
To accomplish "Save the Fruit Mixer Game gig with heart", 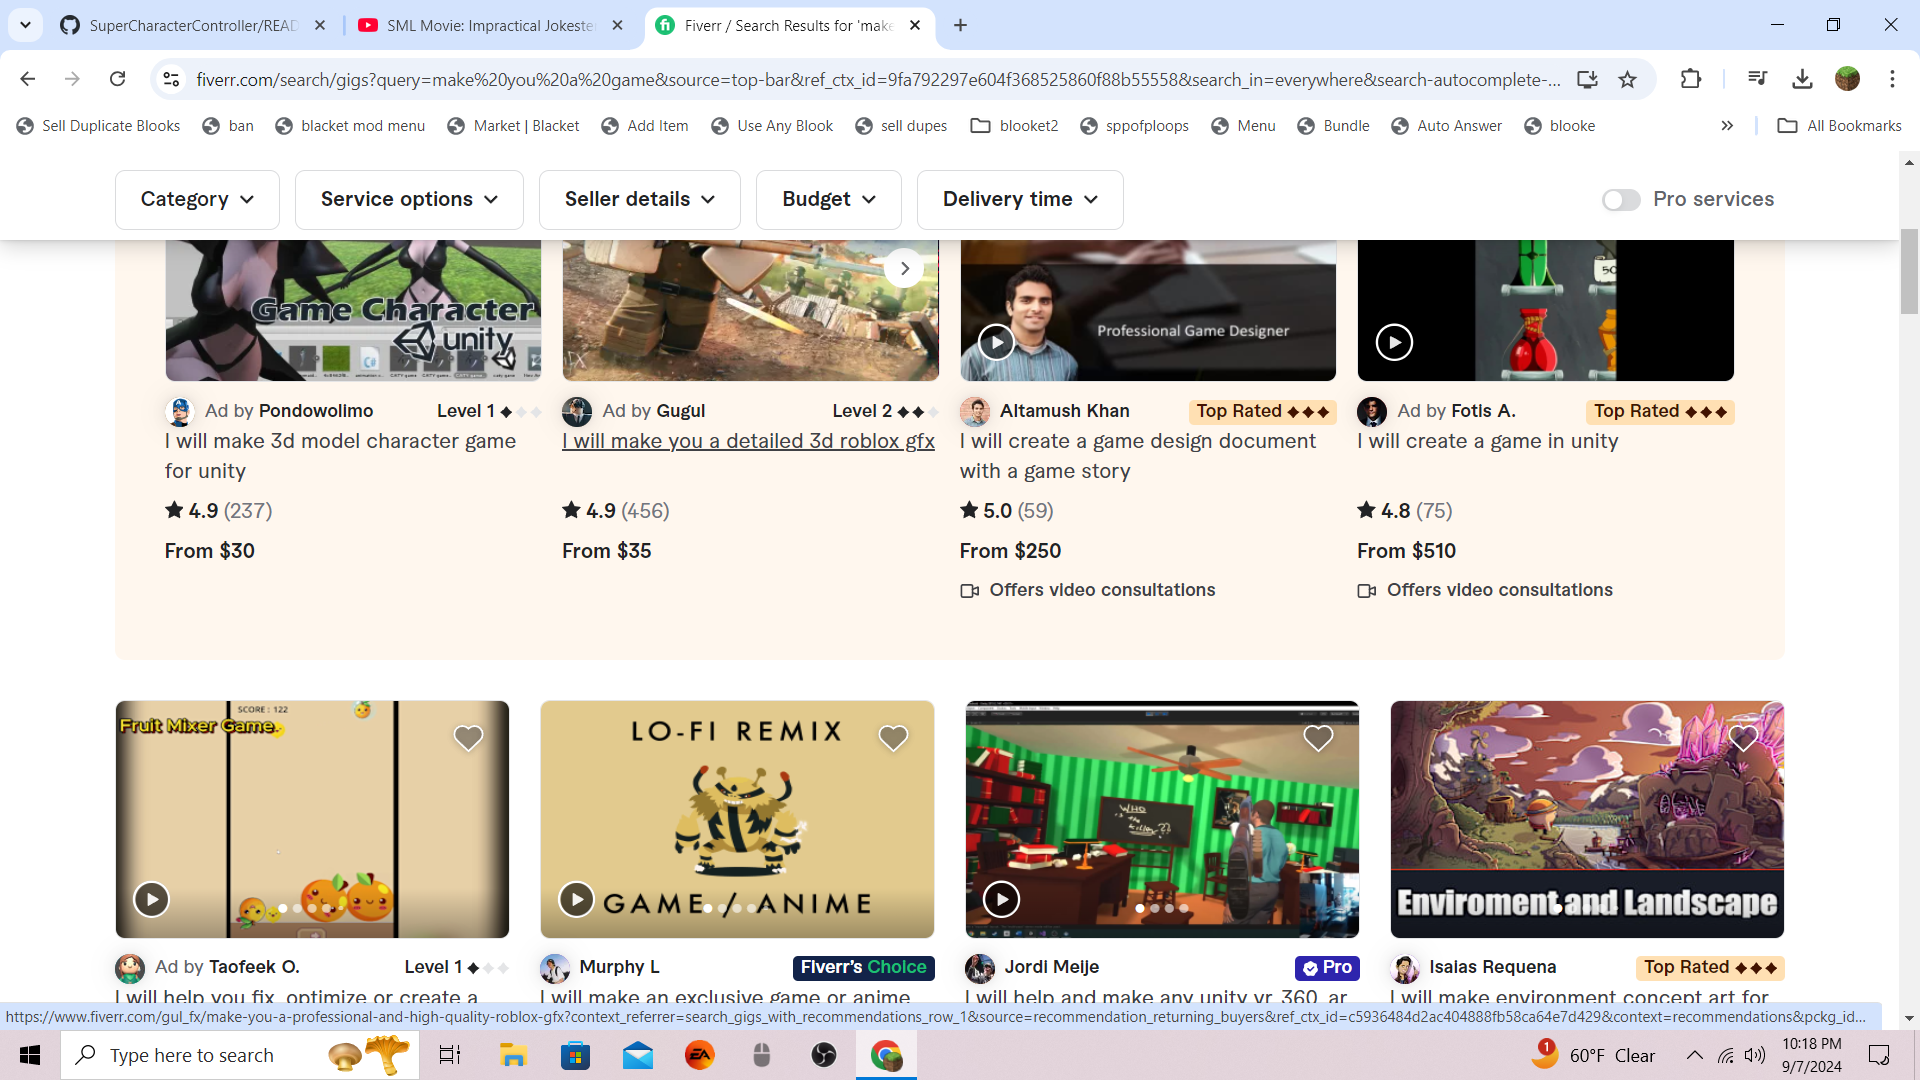I will 468,738.
